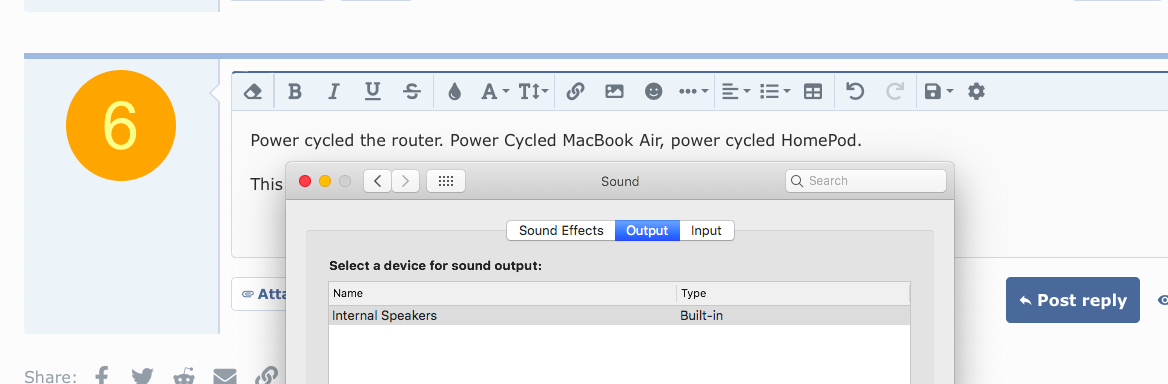This screenshot has height=384, width=1168.
Task: Switch to the Input tab
Action: pyautogui.click(x=706, y=231)
